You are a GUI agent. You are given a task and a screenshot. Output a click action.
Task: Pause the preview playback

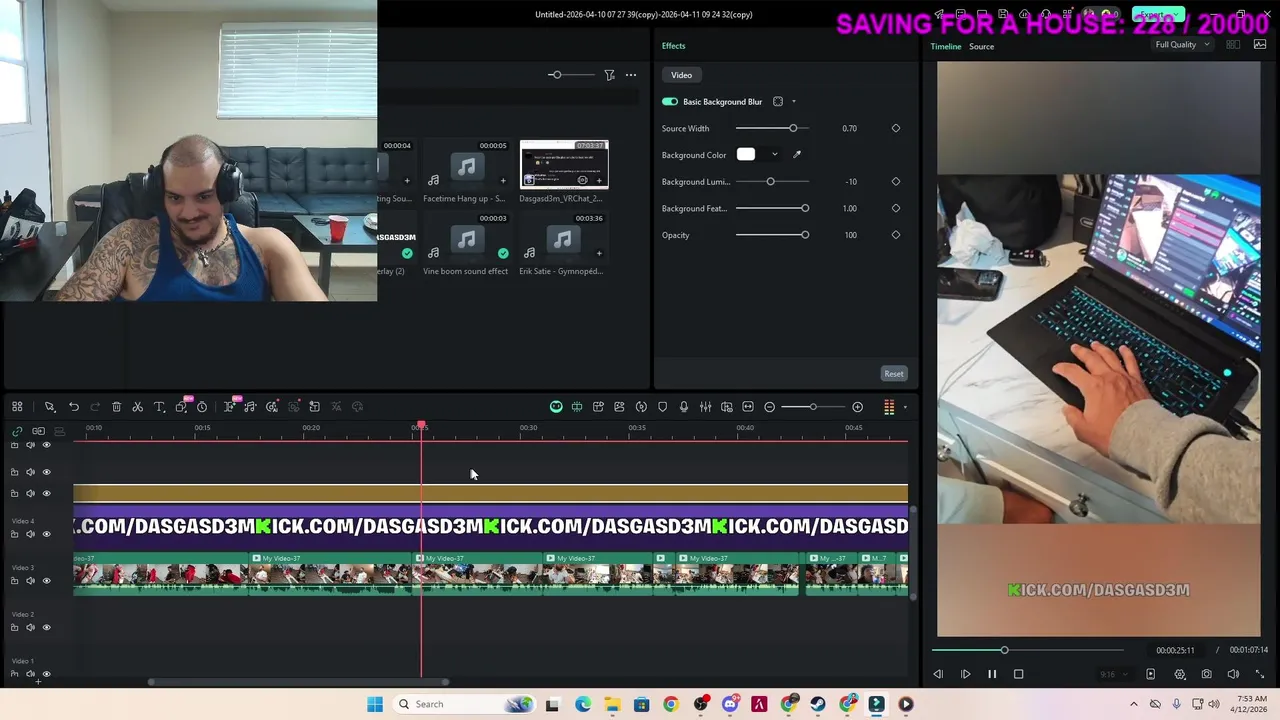pos(992,674)
